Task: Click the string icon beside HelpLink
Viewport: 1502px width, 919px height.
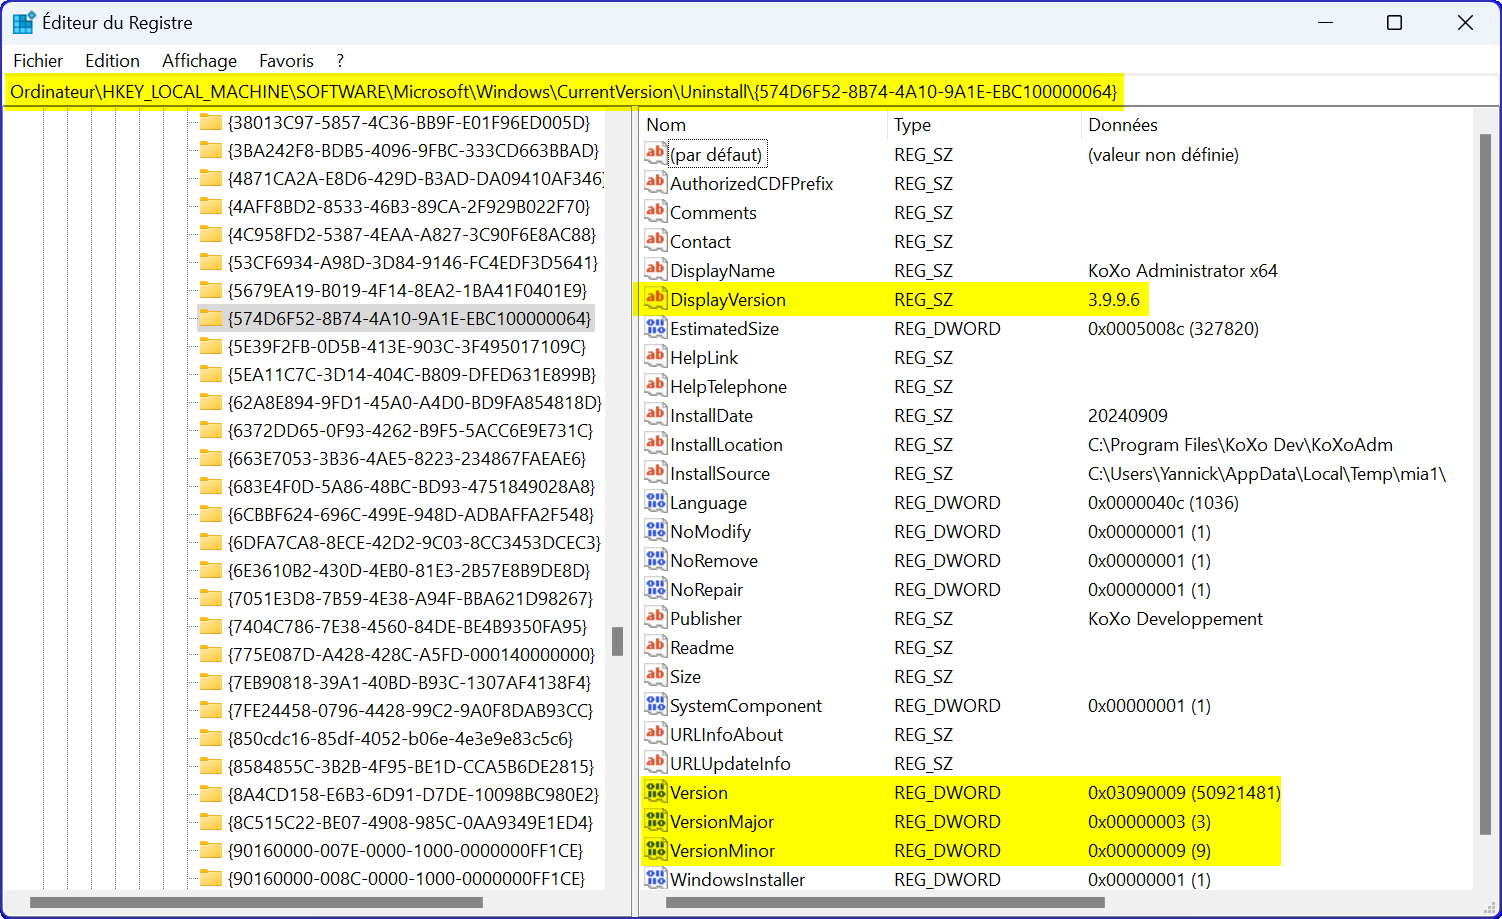Action: coord(655,356)
